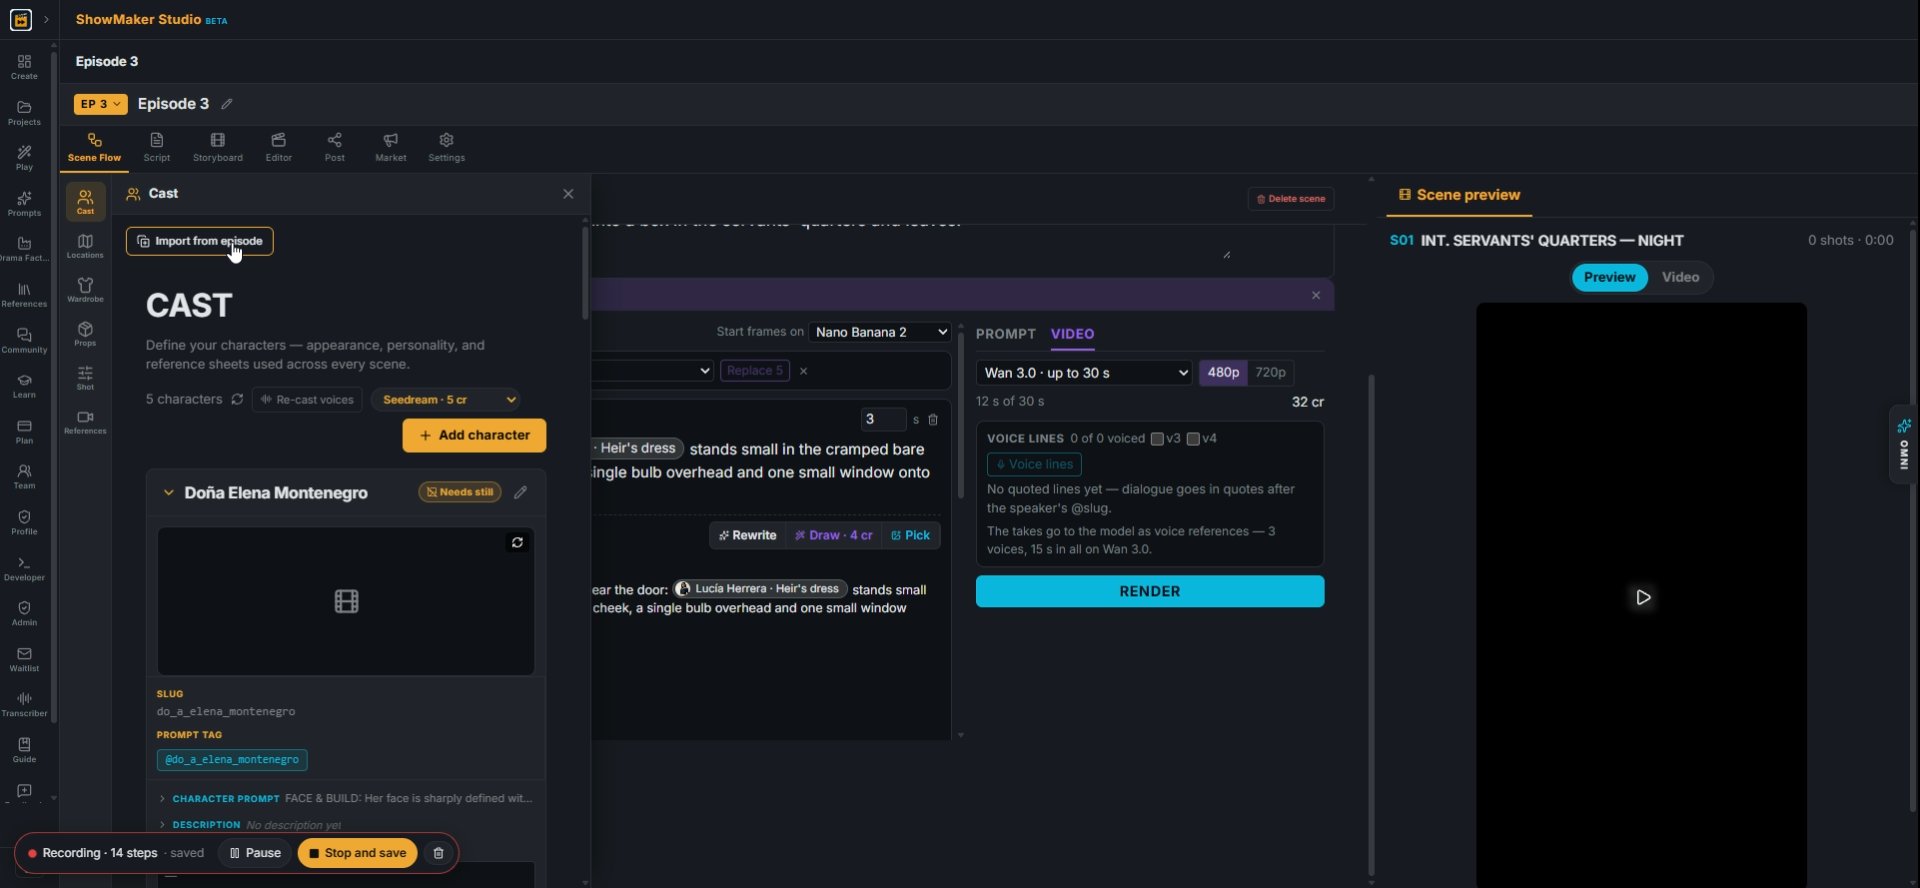Screen dimensions: 1920x888
Task: Select 480p resolution
Action: [x=1223, y=373]
